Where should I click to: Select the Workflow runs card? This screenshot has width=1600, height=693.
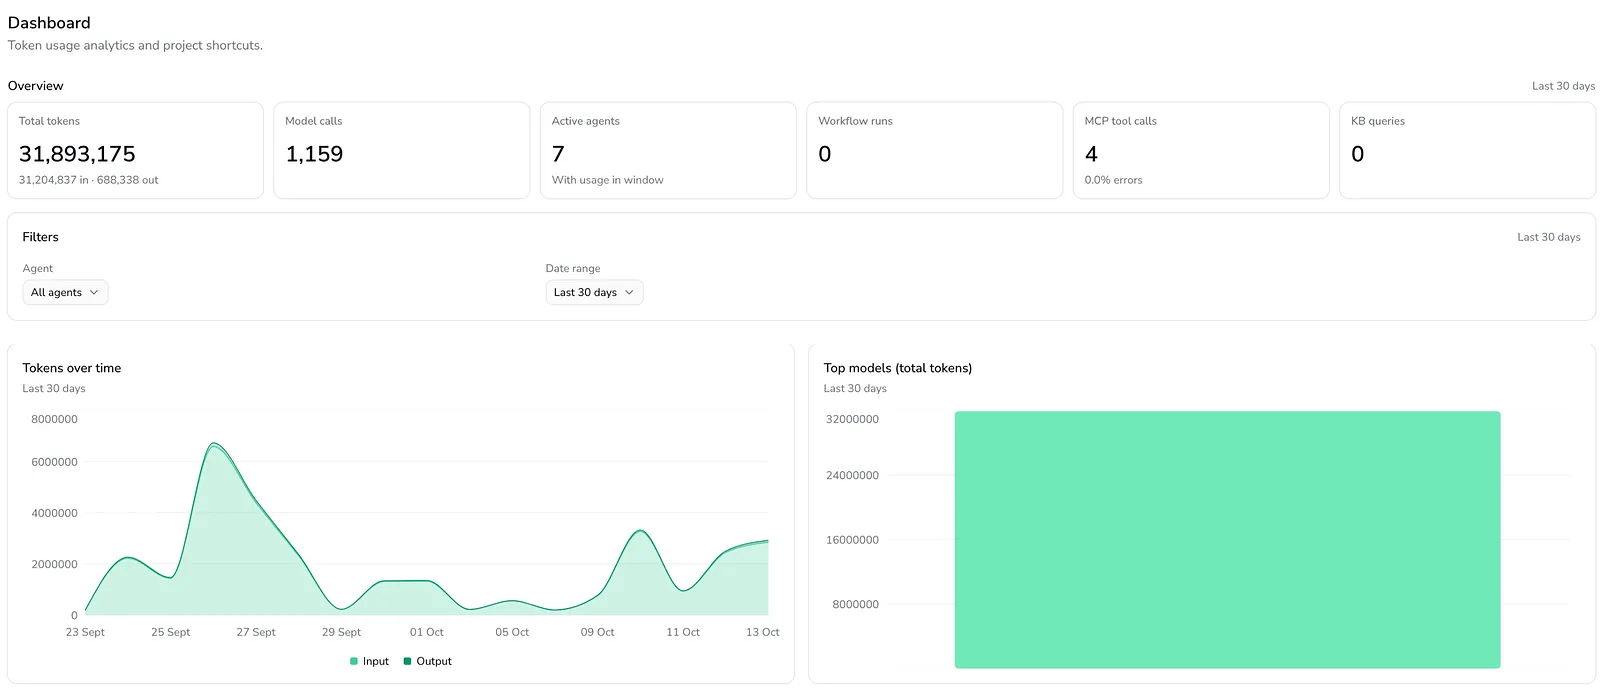tap(934, 150)
